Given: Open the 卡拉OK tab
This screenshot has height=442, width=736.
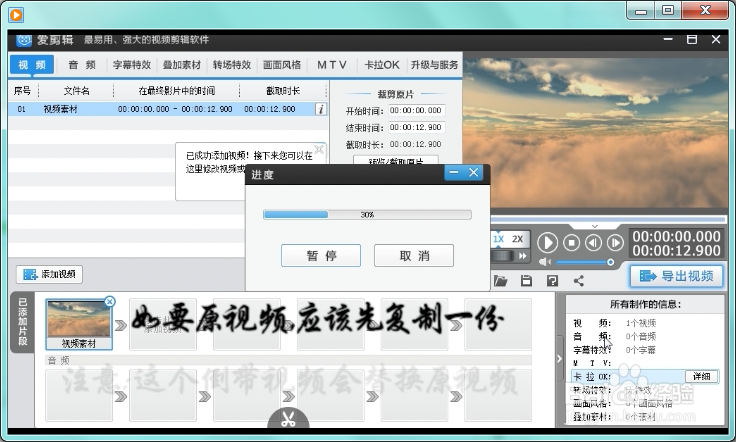Looking at the screenshot, I should (382, 65).
